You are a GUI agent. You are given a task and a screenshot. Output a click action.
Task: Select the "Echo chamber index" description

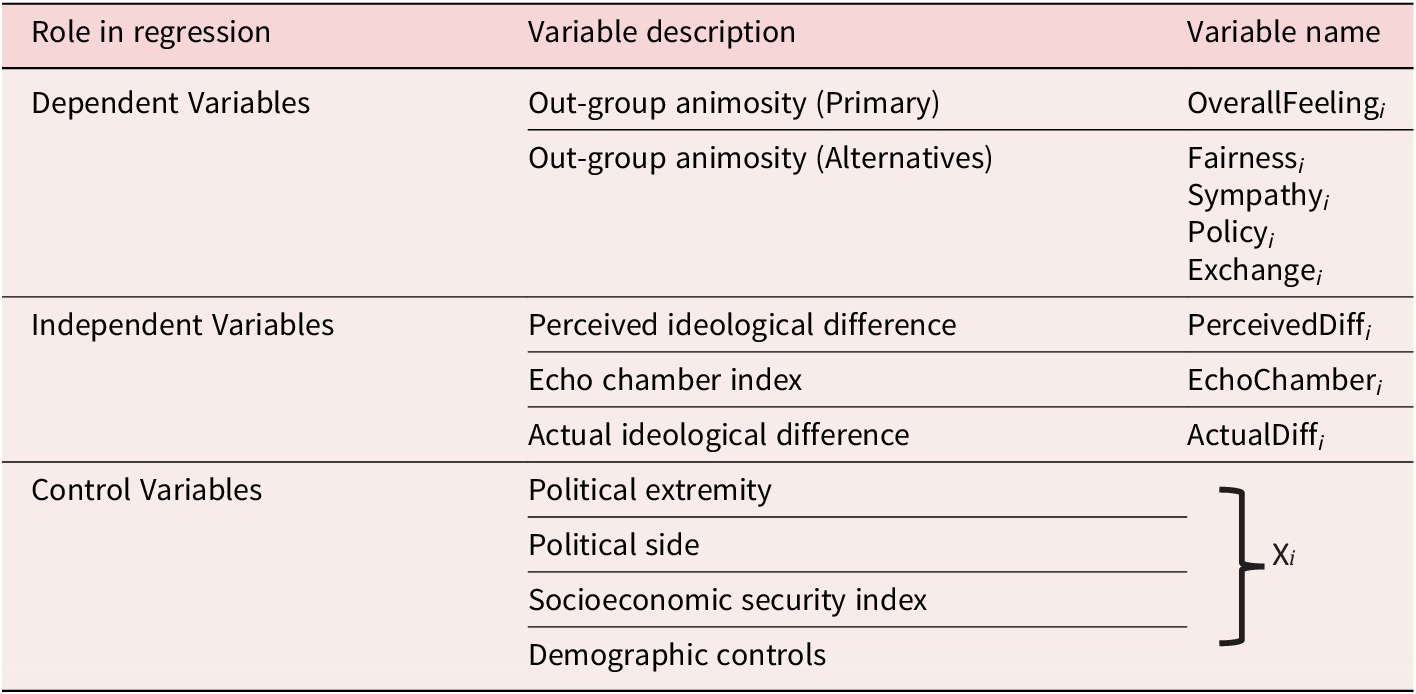click(x=665, y=380)
